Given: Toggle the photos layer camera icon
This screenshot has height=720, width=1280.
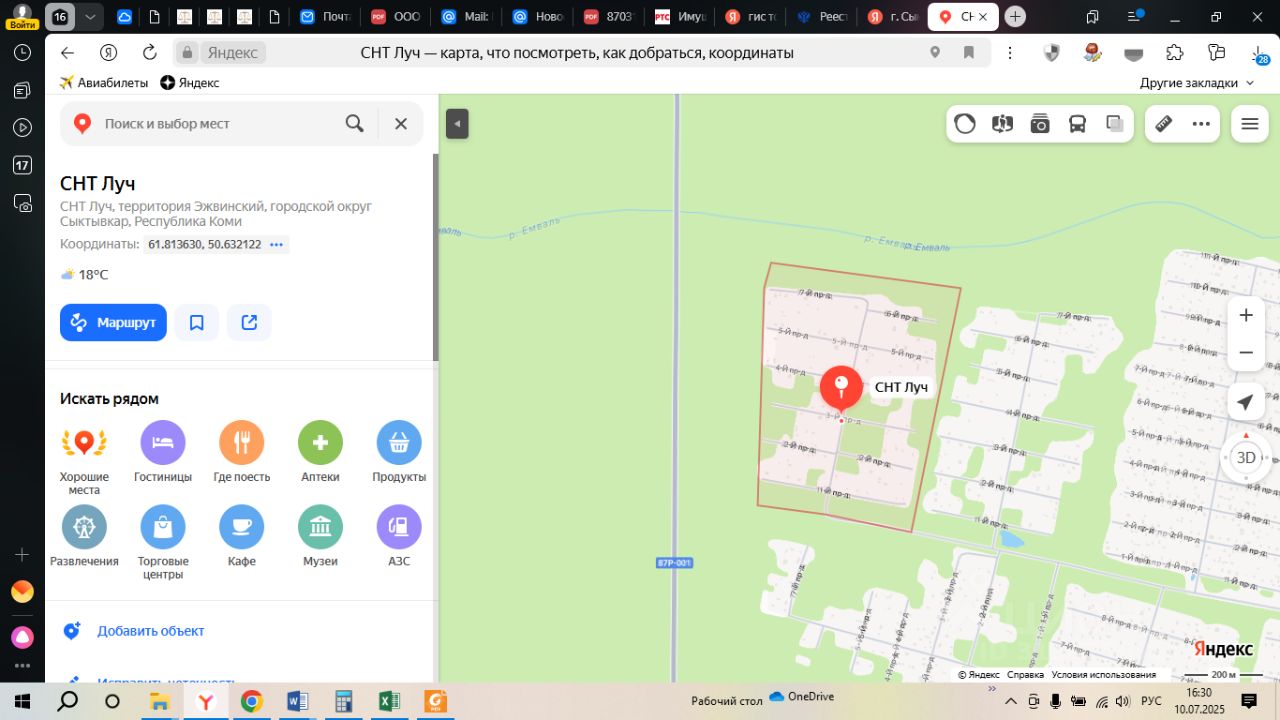Looking at the screenshot, I should 1040,124.
